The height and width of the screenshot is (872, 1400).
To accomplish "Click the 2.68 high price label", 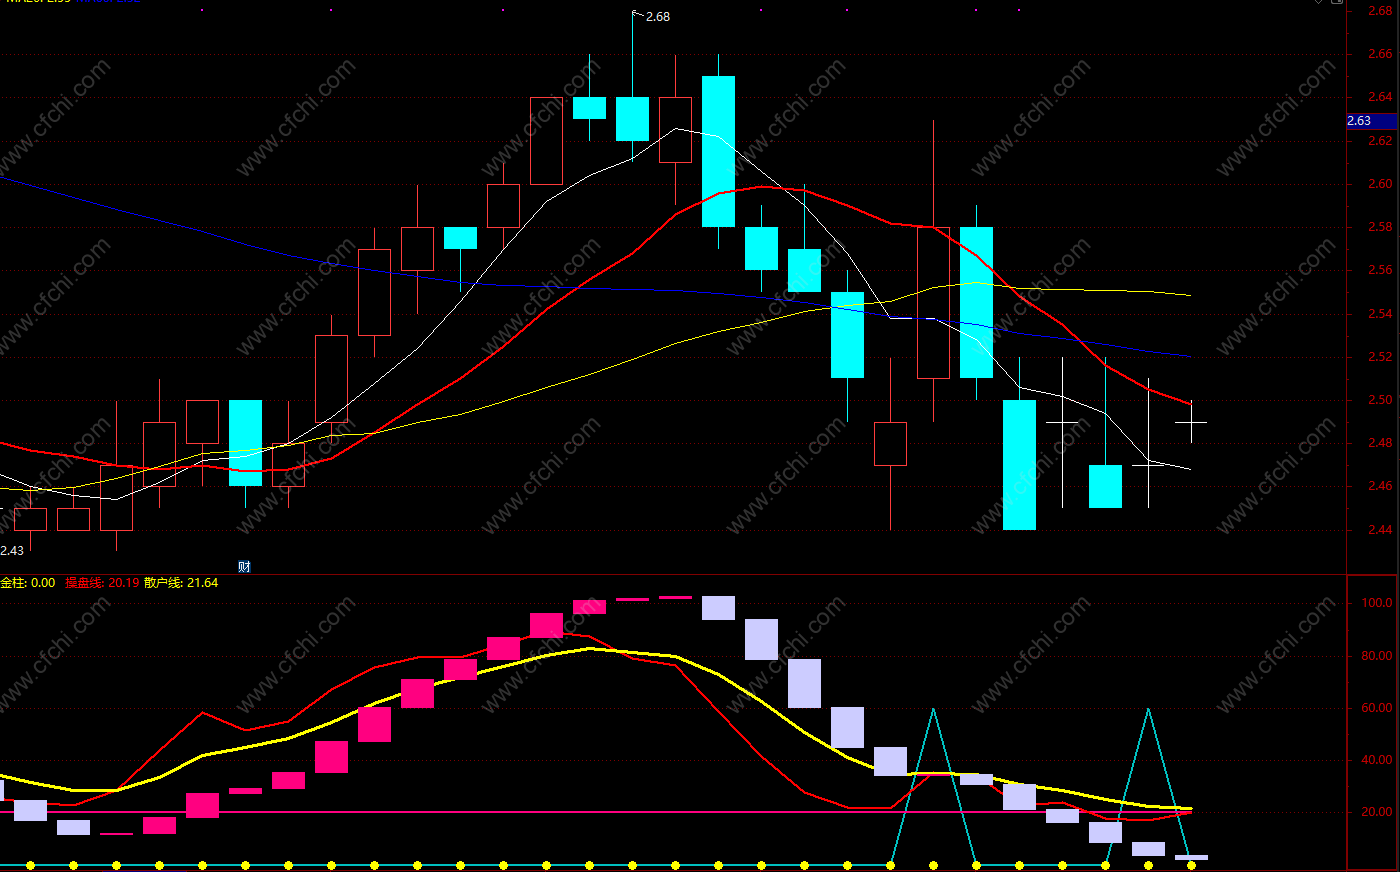I will 658,17.
